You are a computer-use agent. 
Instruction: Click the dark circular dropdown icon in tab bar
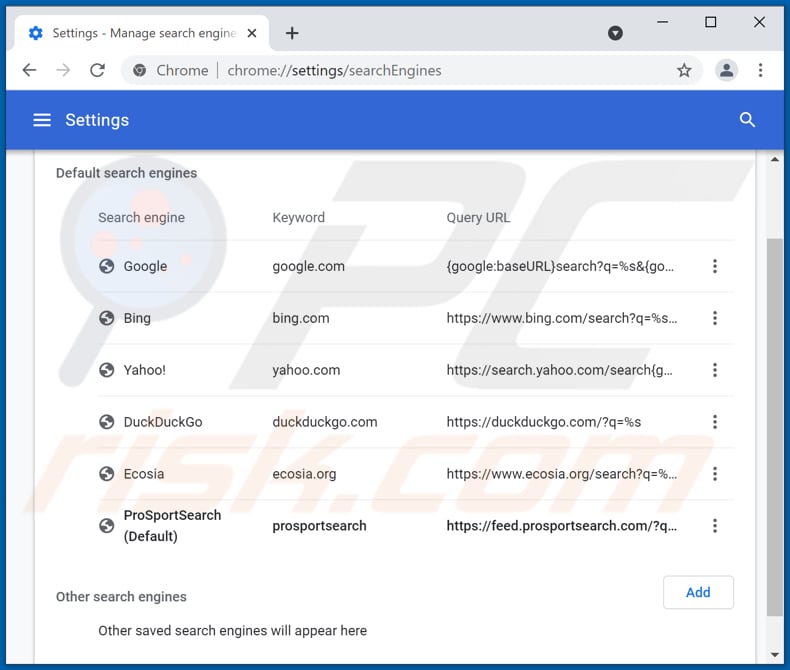pos(615,33)
